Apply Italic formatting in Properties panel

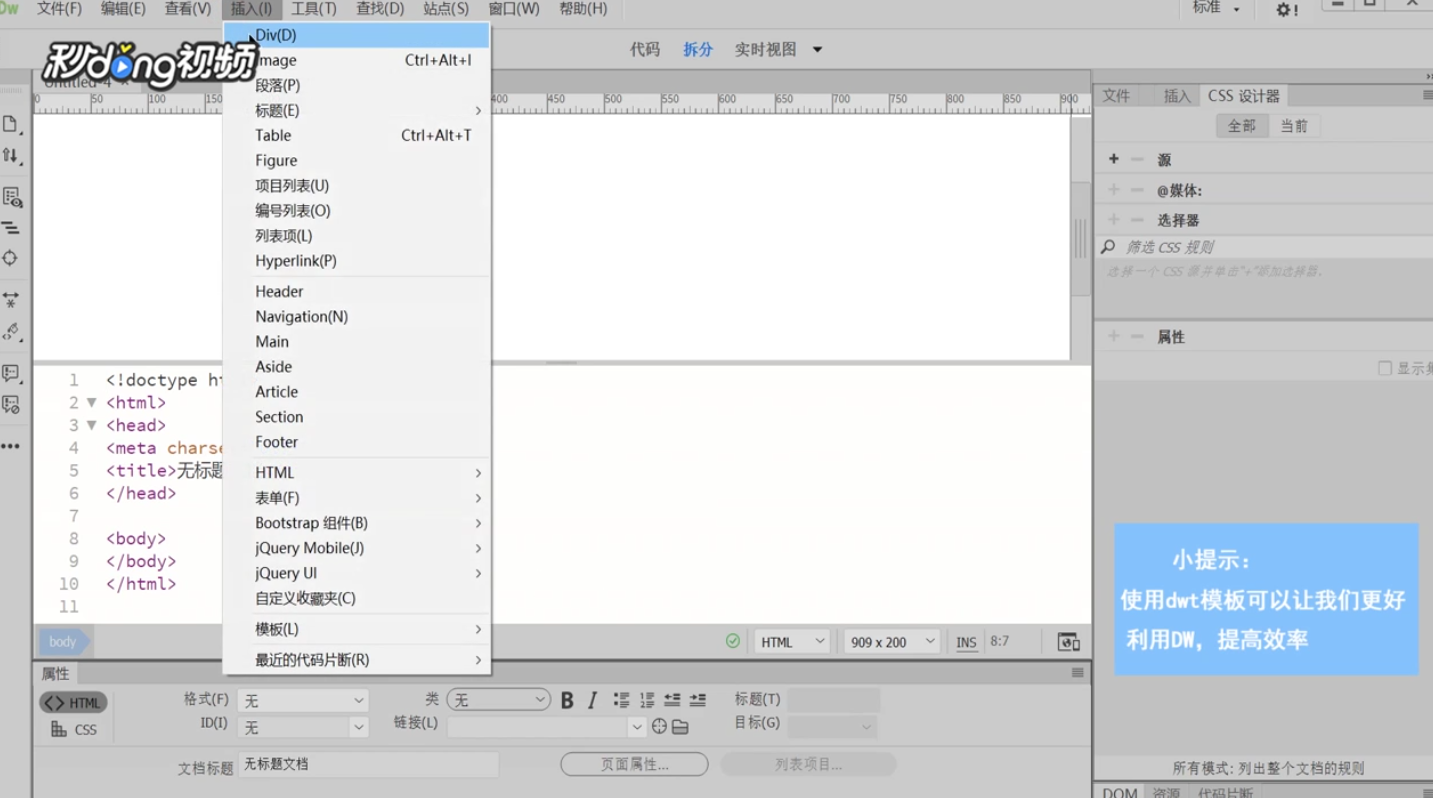[592, 700]
